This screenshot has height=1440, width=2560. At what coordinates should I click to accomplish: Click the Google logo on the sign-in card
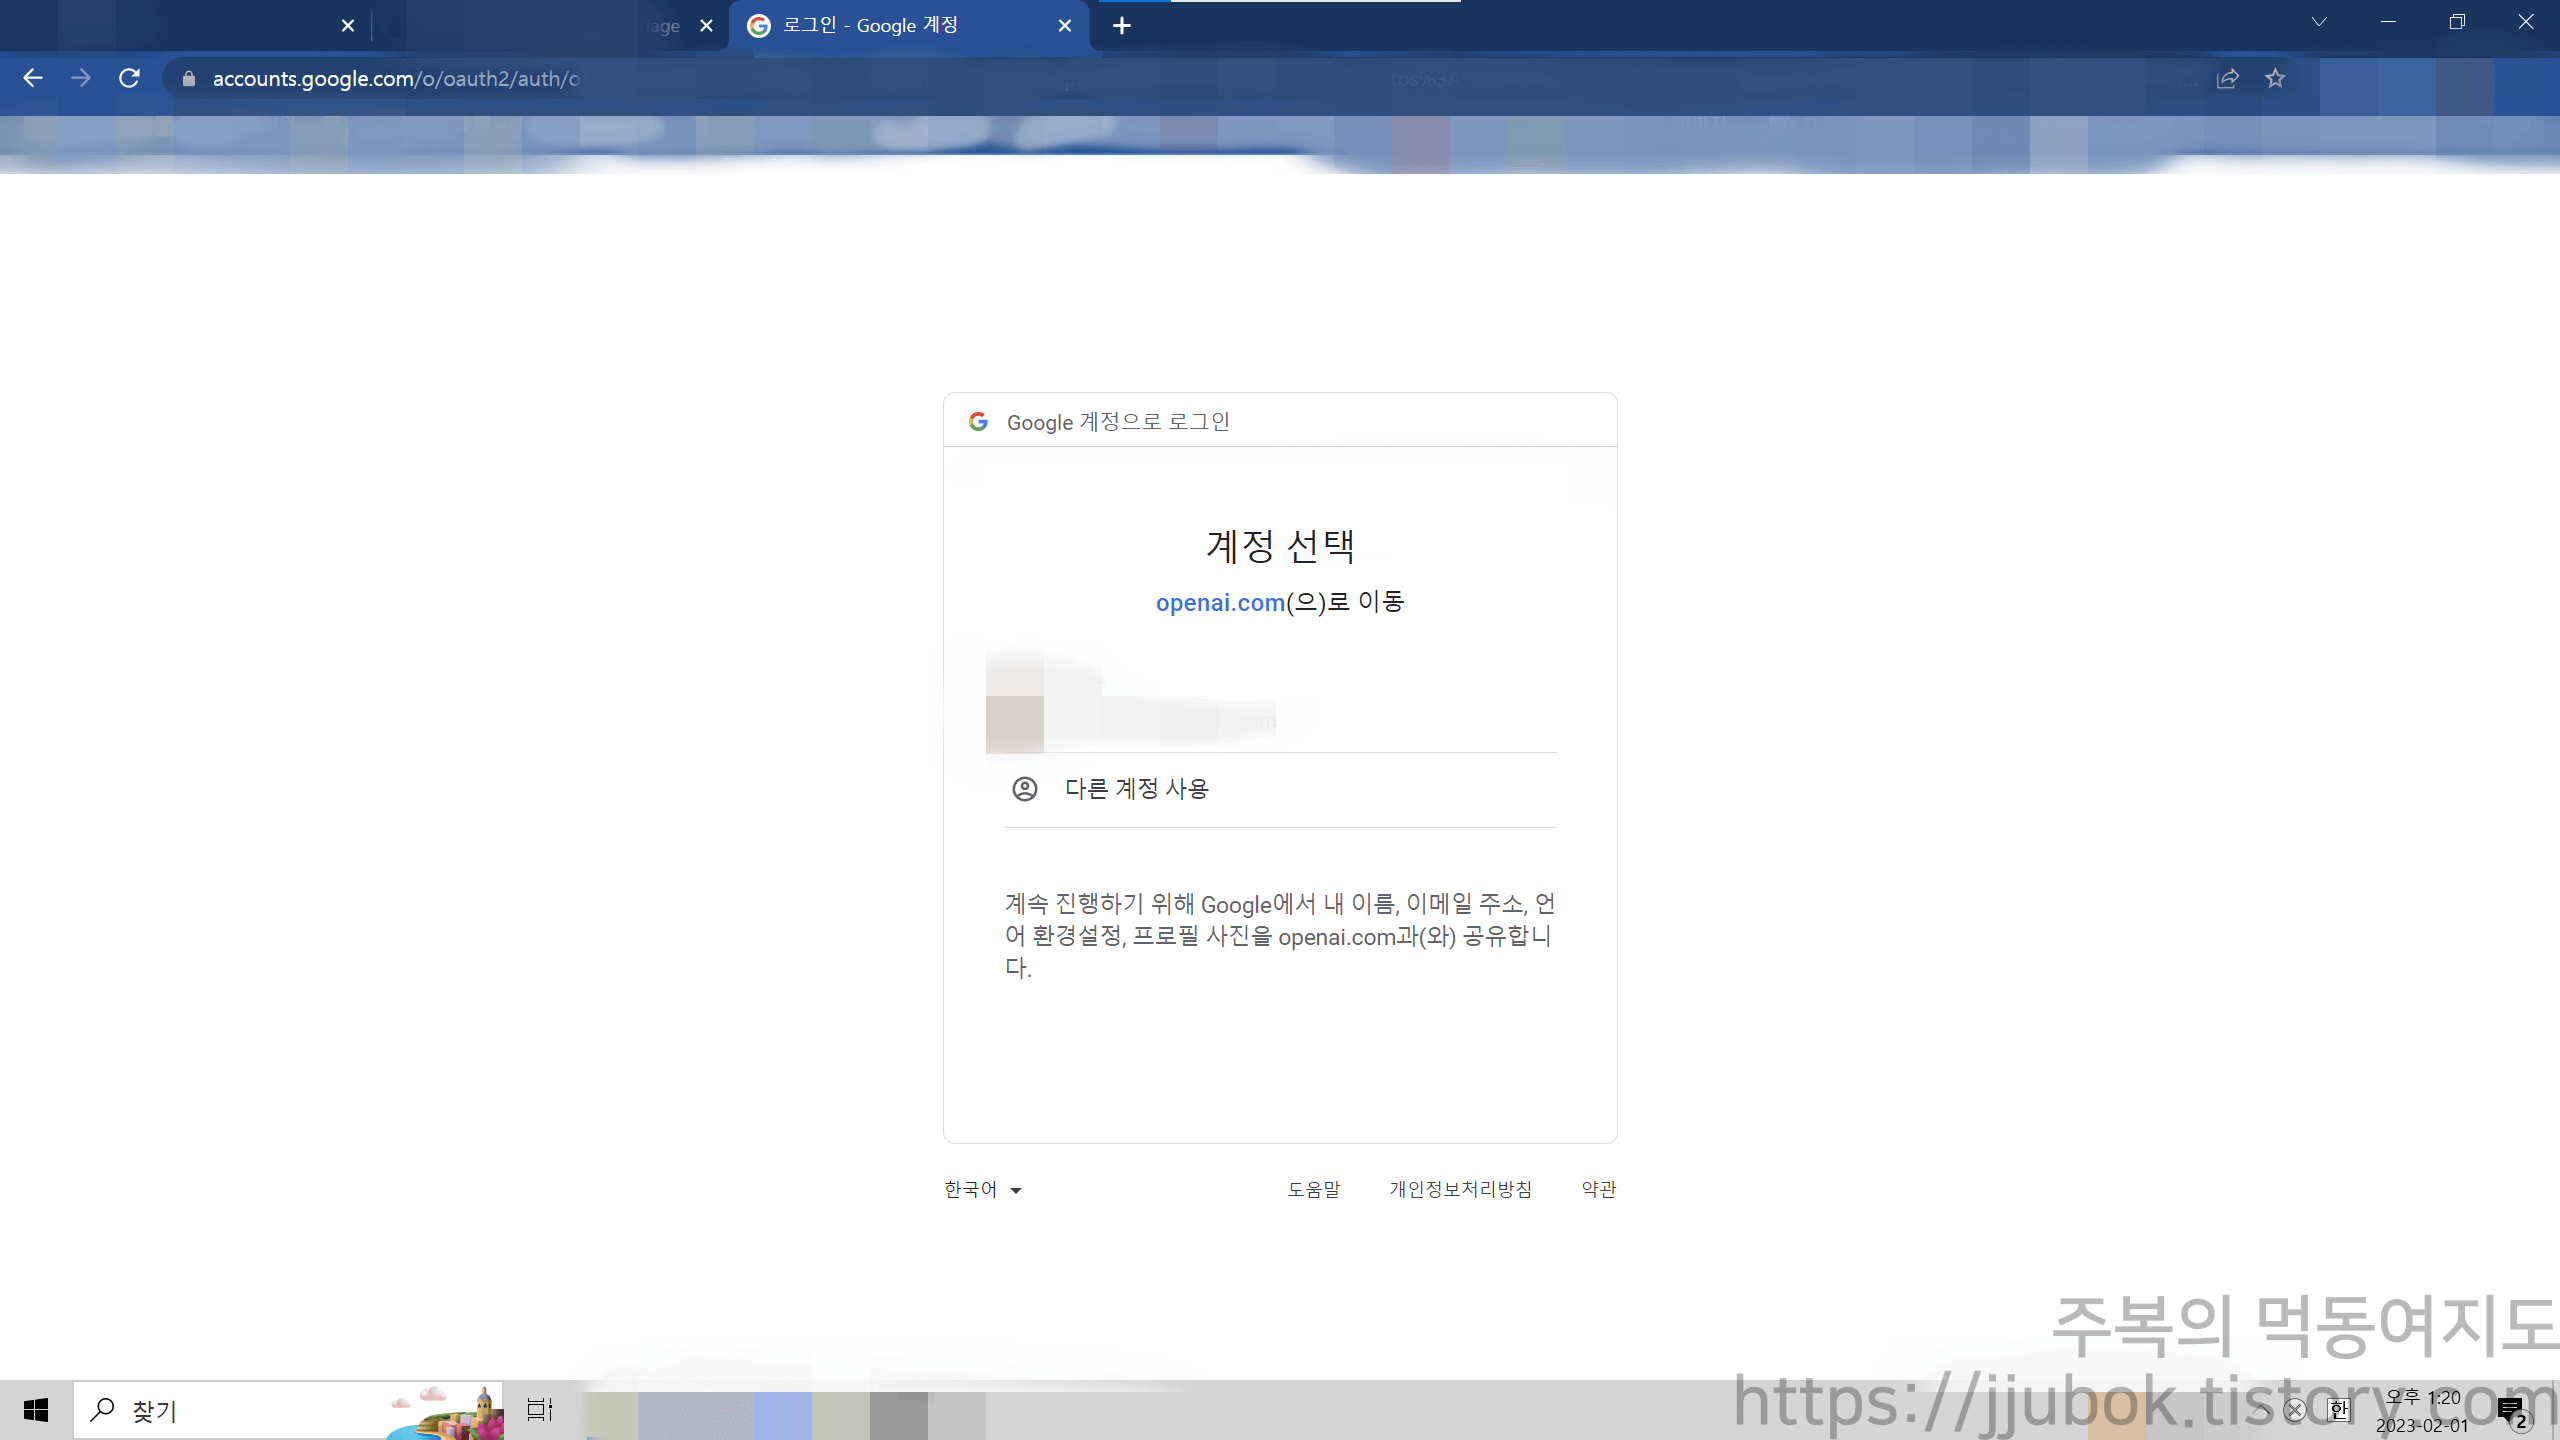[x=978, y=421]
